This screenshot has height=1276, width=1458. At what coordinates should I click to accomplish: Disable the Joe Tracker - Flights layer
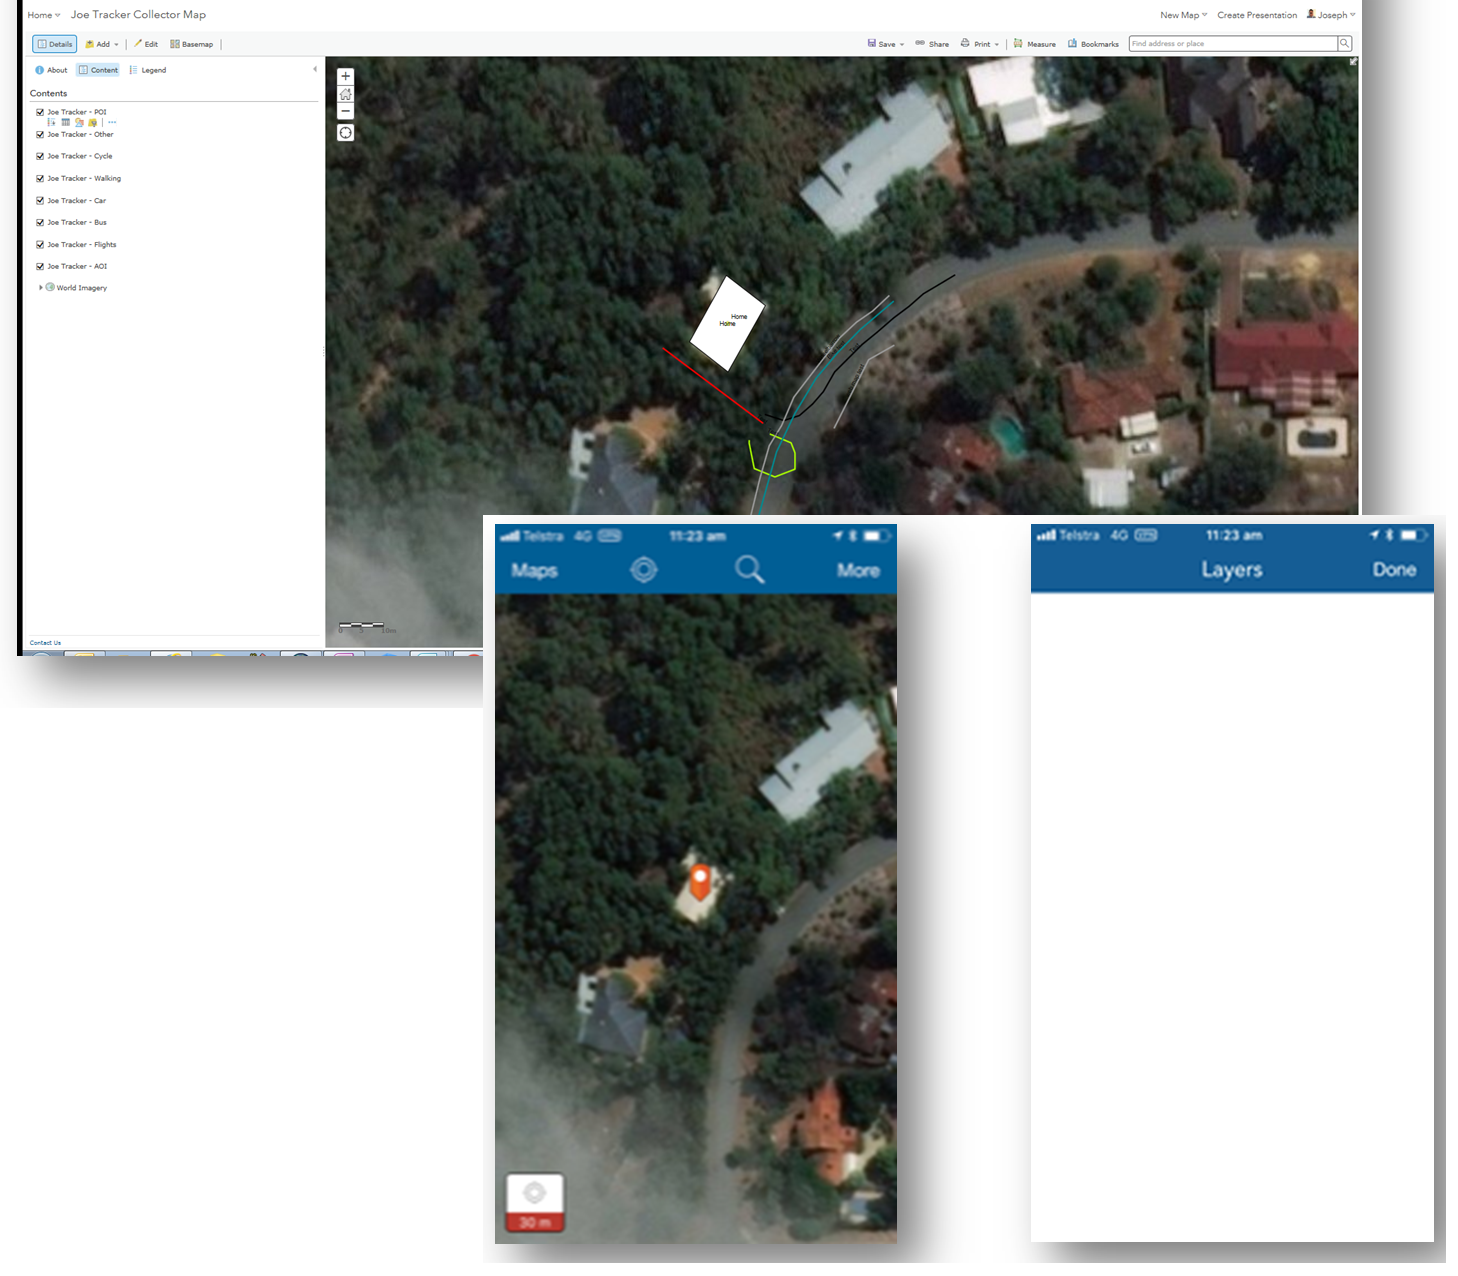coord(40,244)
